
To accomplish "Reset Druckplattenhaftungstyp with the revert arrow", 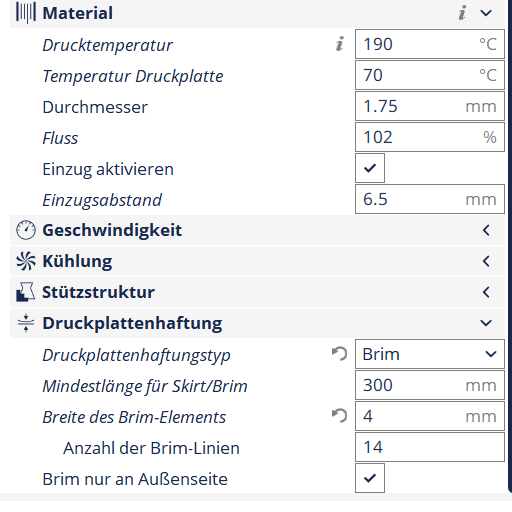I will coord(340,354).
